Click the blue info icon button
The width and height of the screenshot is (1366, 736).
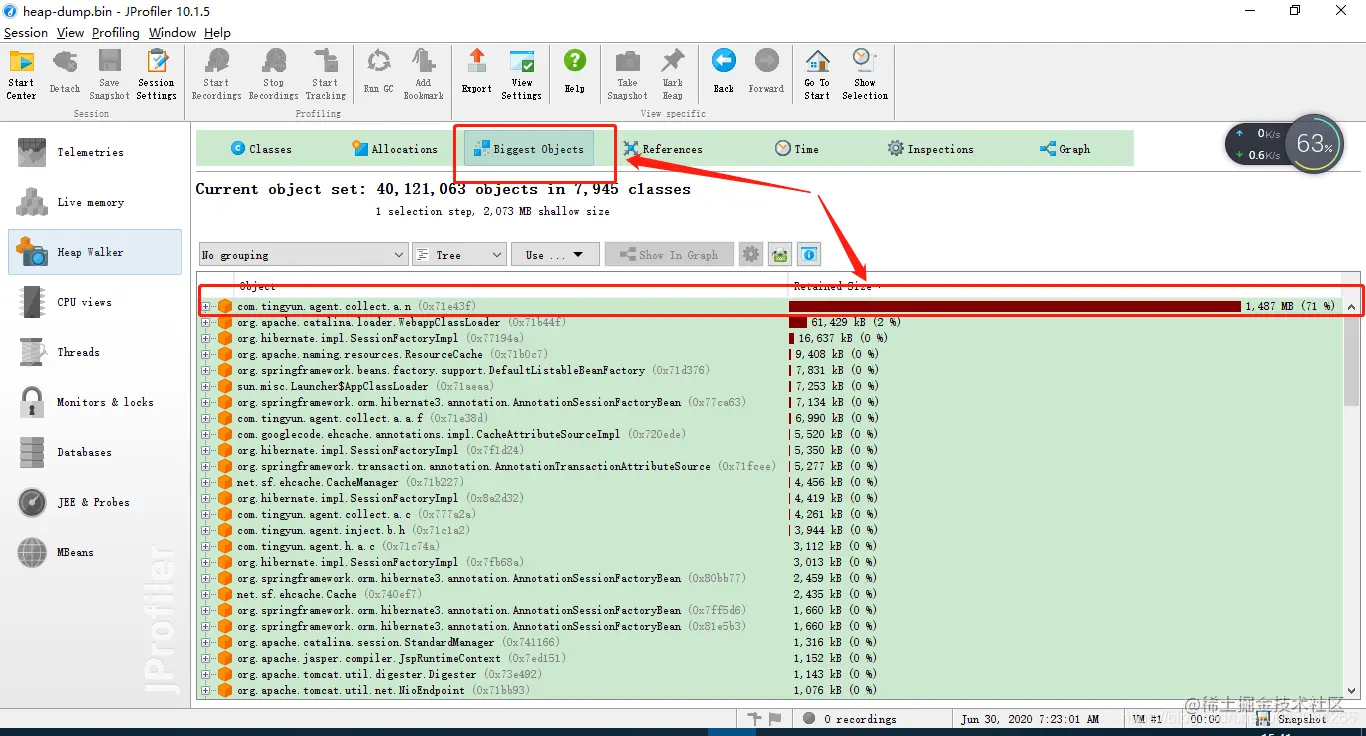tap(809, 255)
